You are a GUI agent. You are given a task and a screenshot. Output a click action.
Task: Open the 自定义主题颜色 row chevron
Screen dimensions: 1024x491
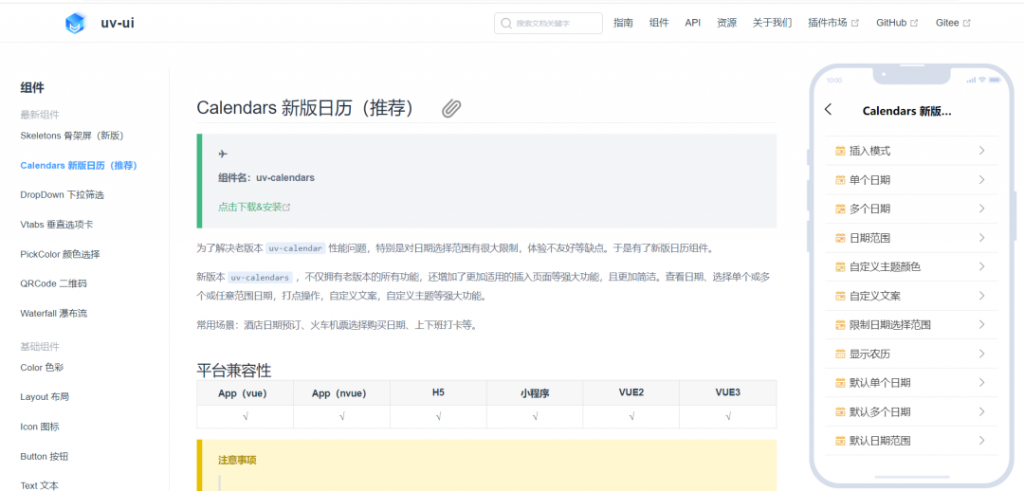click(982, 267)
